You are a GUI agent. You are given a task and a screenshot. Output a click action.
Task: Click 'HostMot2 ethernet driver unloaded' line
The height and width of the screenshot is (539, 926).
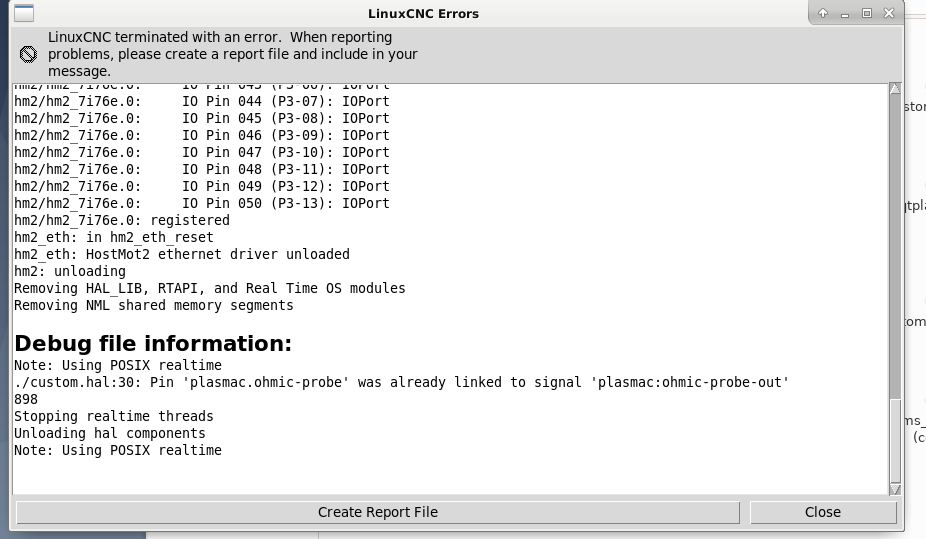pyautogui.click(x=182, y=254)
